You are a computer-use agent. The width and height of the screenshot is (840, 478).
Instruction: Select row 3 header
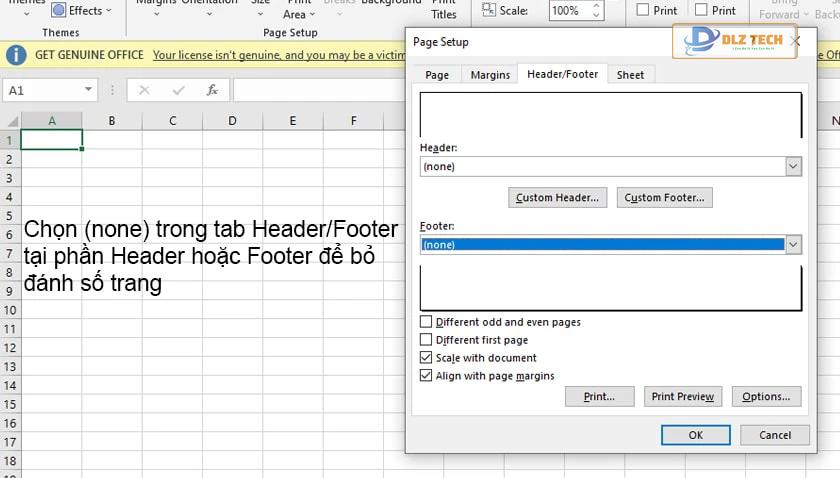coord(10,178)
